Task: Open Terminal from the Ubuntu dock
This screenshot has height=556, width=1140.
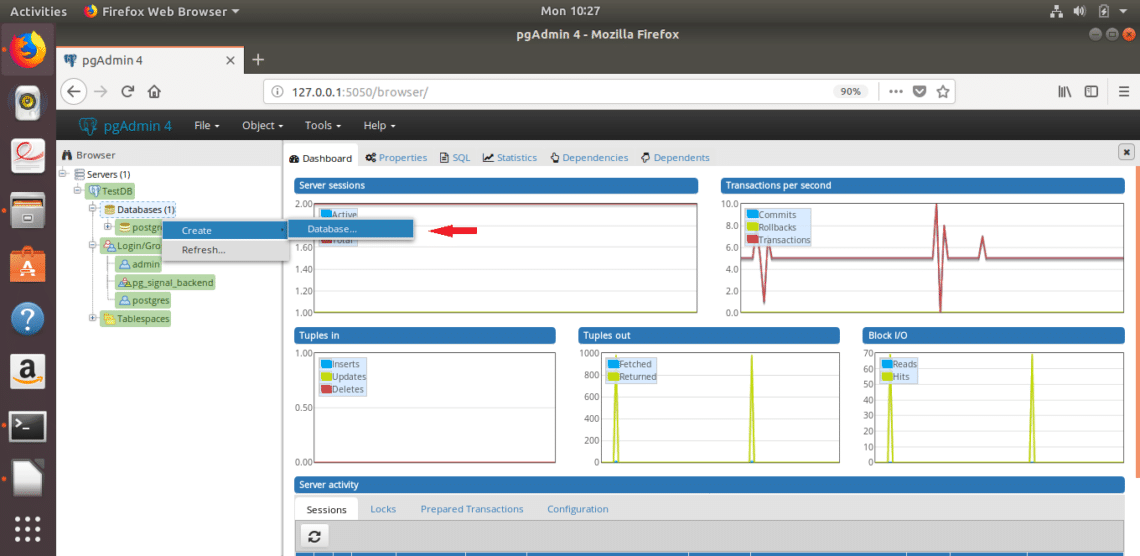Action: [x=27, y=425]
